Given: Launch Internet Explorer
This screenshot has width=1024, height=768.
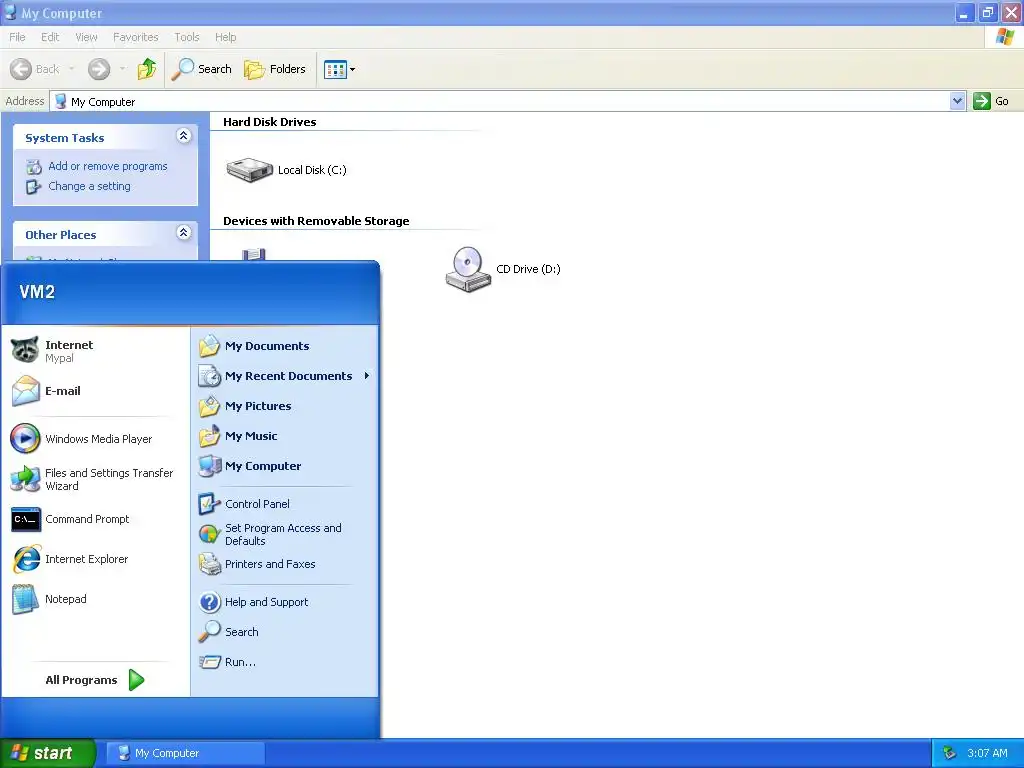Looking at the screenshot, I should coord(96,559).
